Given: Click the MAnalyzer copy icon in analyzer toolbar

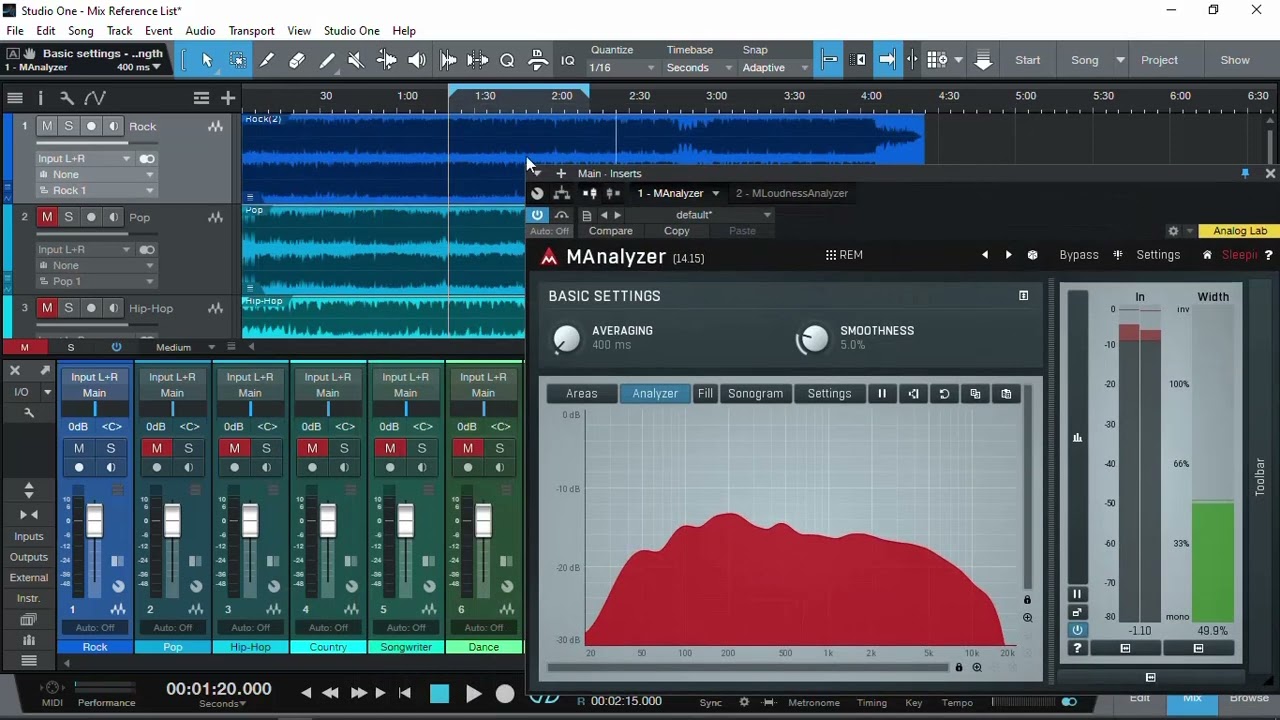Looking at the screenshot, I should (975, 394).
